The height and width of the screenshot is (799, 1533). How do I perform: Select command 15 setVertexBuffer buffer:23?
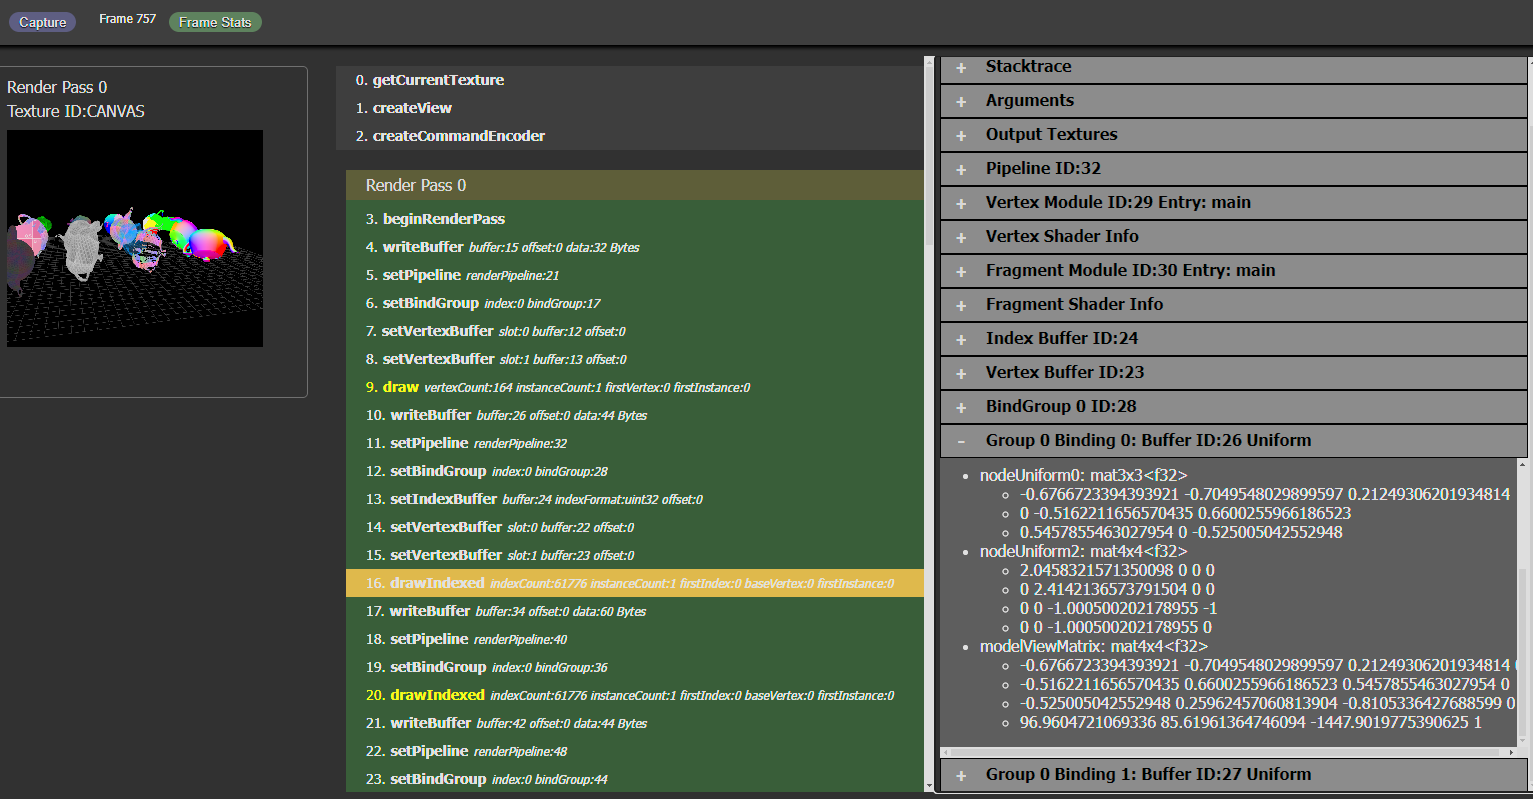coord(635,555)
